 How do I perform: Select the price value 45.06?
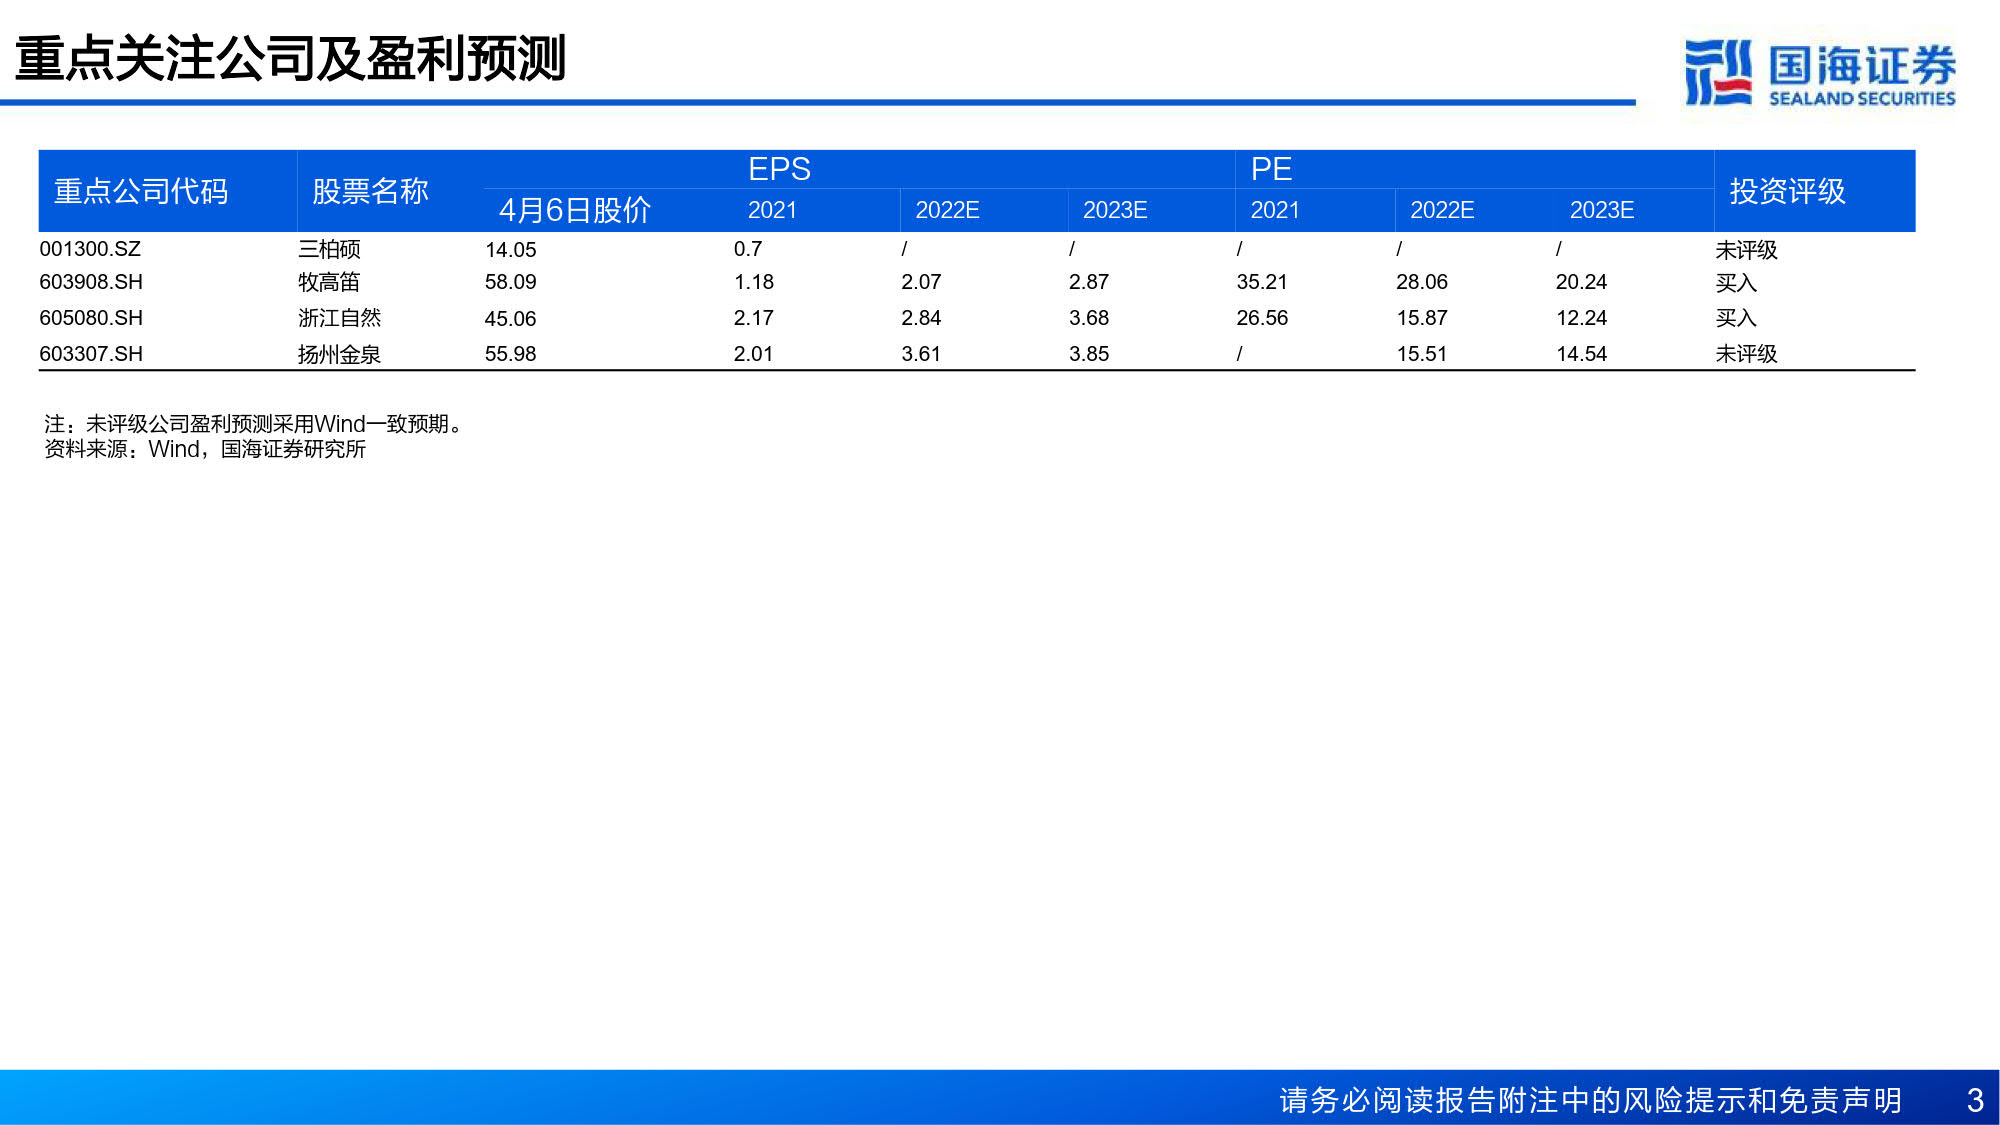coord(511,319)
